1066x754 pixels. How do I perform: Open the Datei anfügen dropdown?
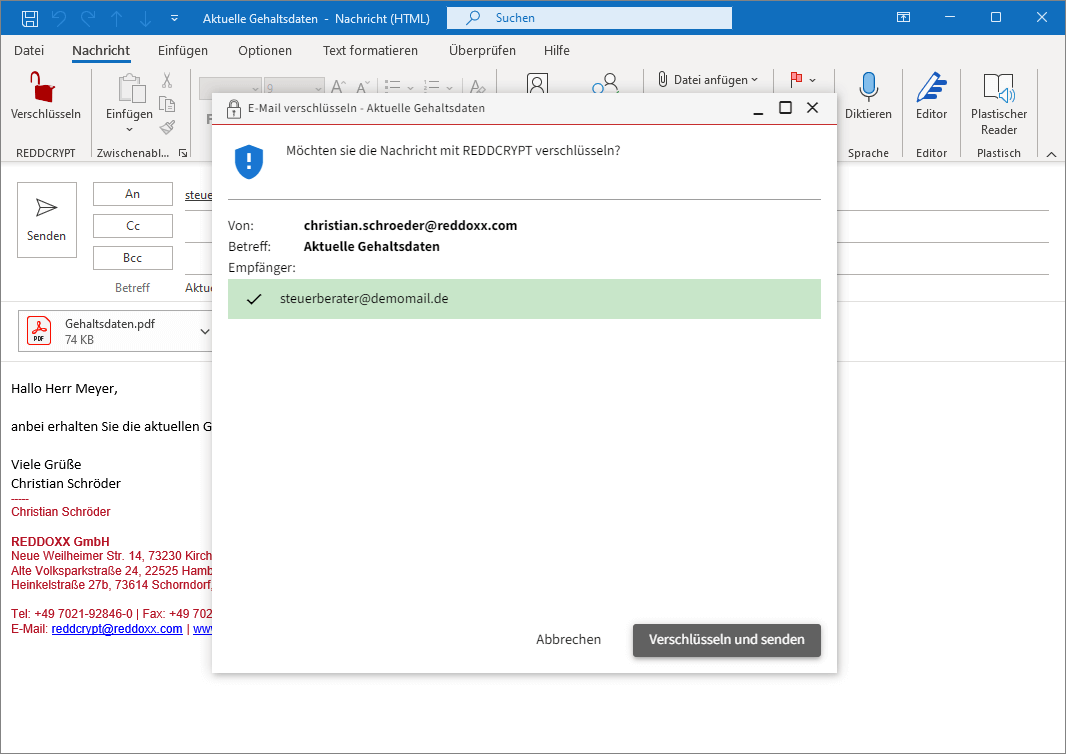[x=708, y=80]
